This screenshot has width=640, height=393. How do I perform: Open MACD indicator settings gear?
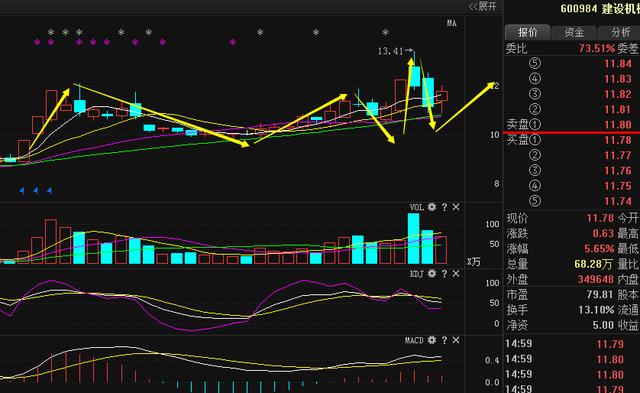(432, 340)
